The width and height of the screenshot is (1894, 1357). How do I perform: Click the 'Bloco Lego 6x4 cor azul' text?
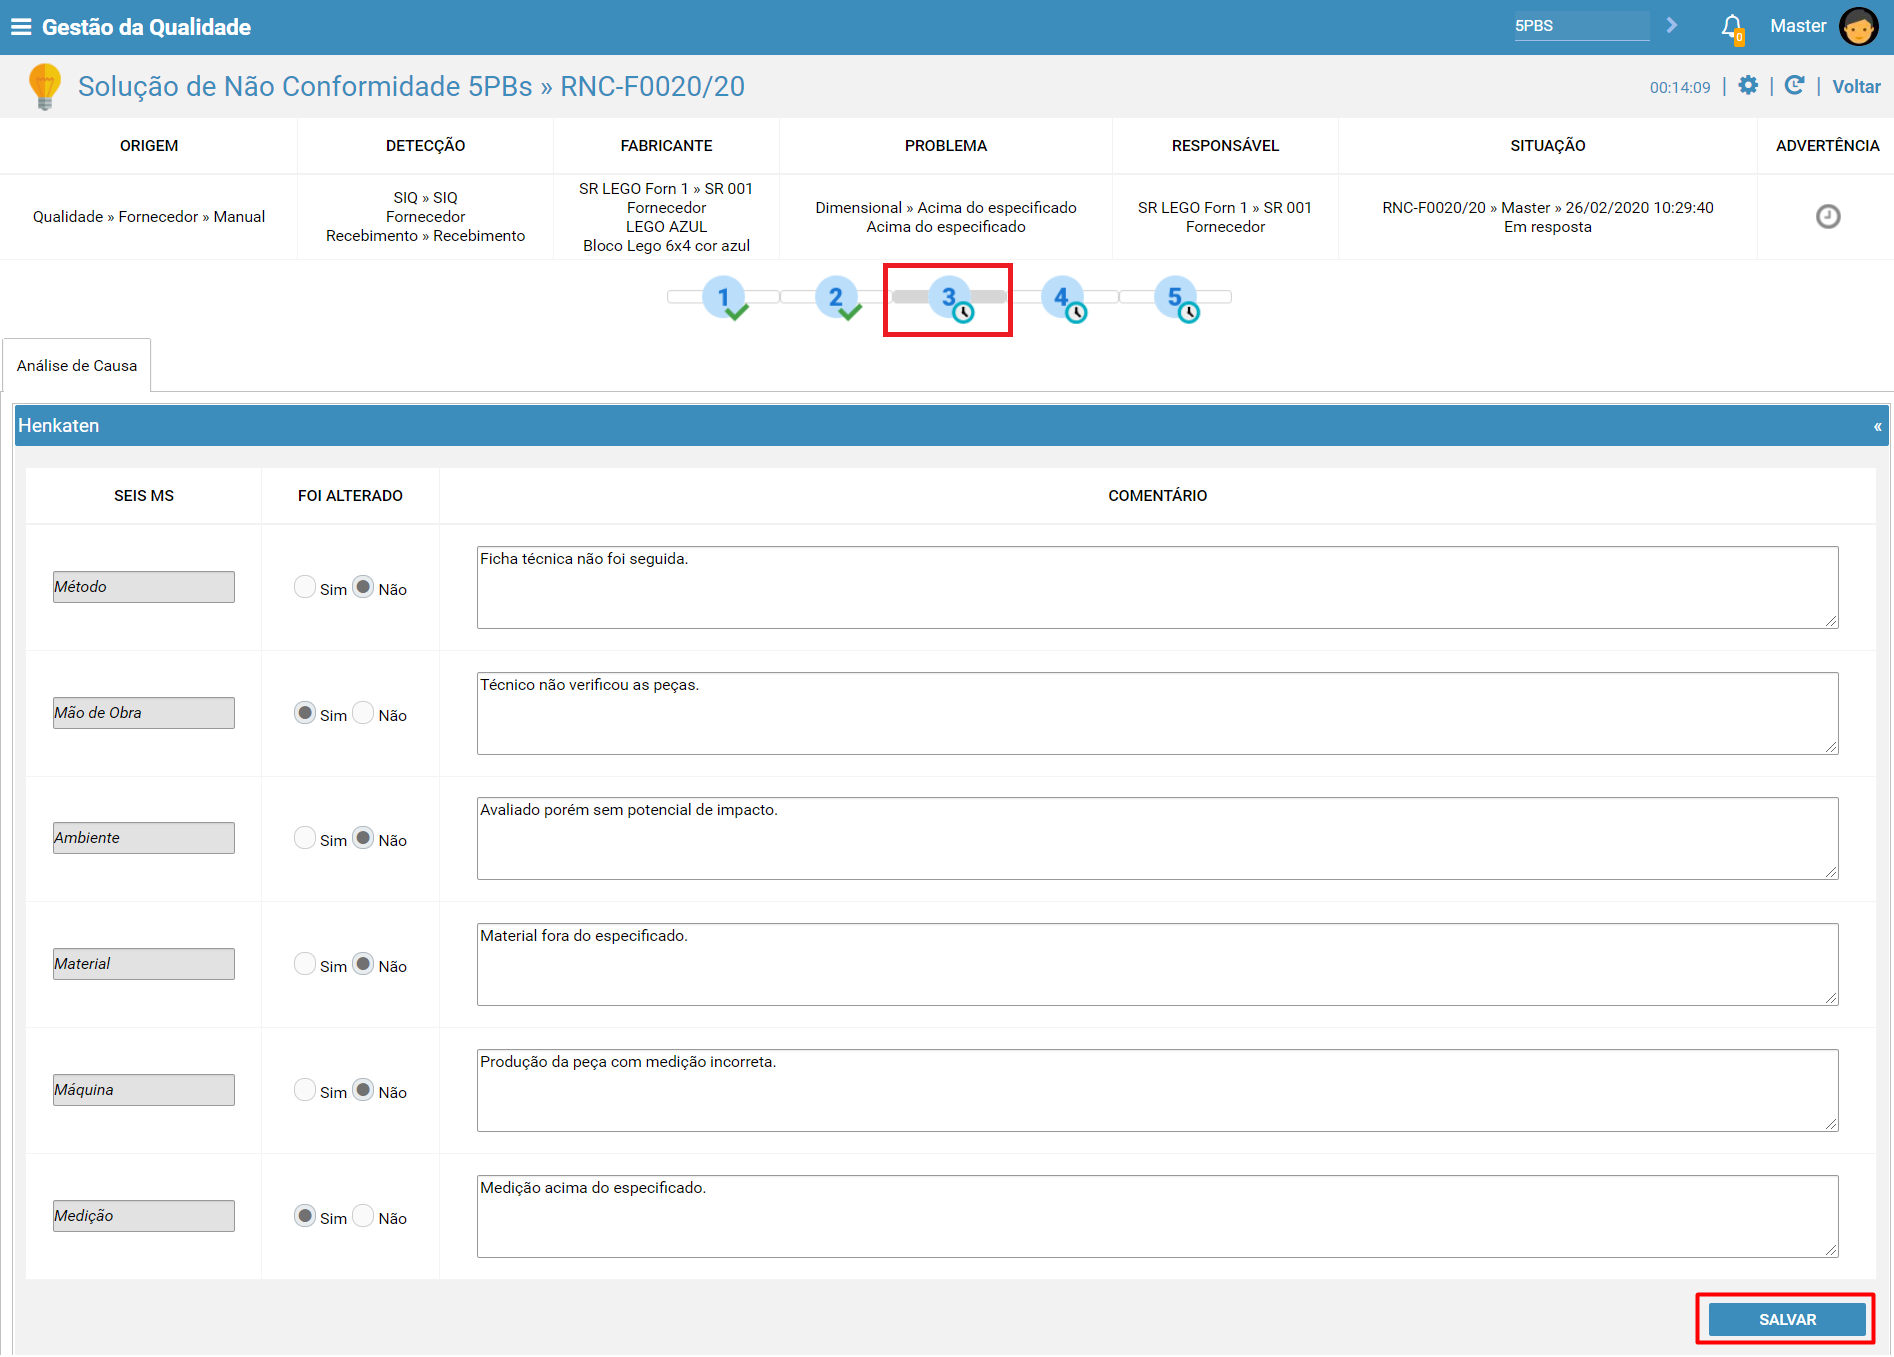666,246
